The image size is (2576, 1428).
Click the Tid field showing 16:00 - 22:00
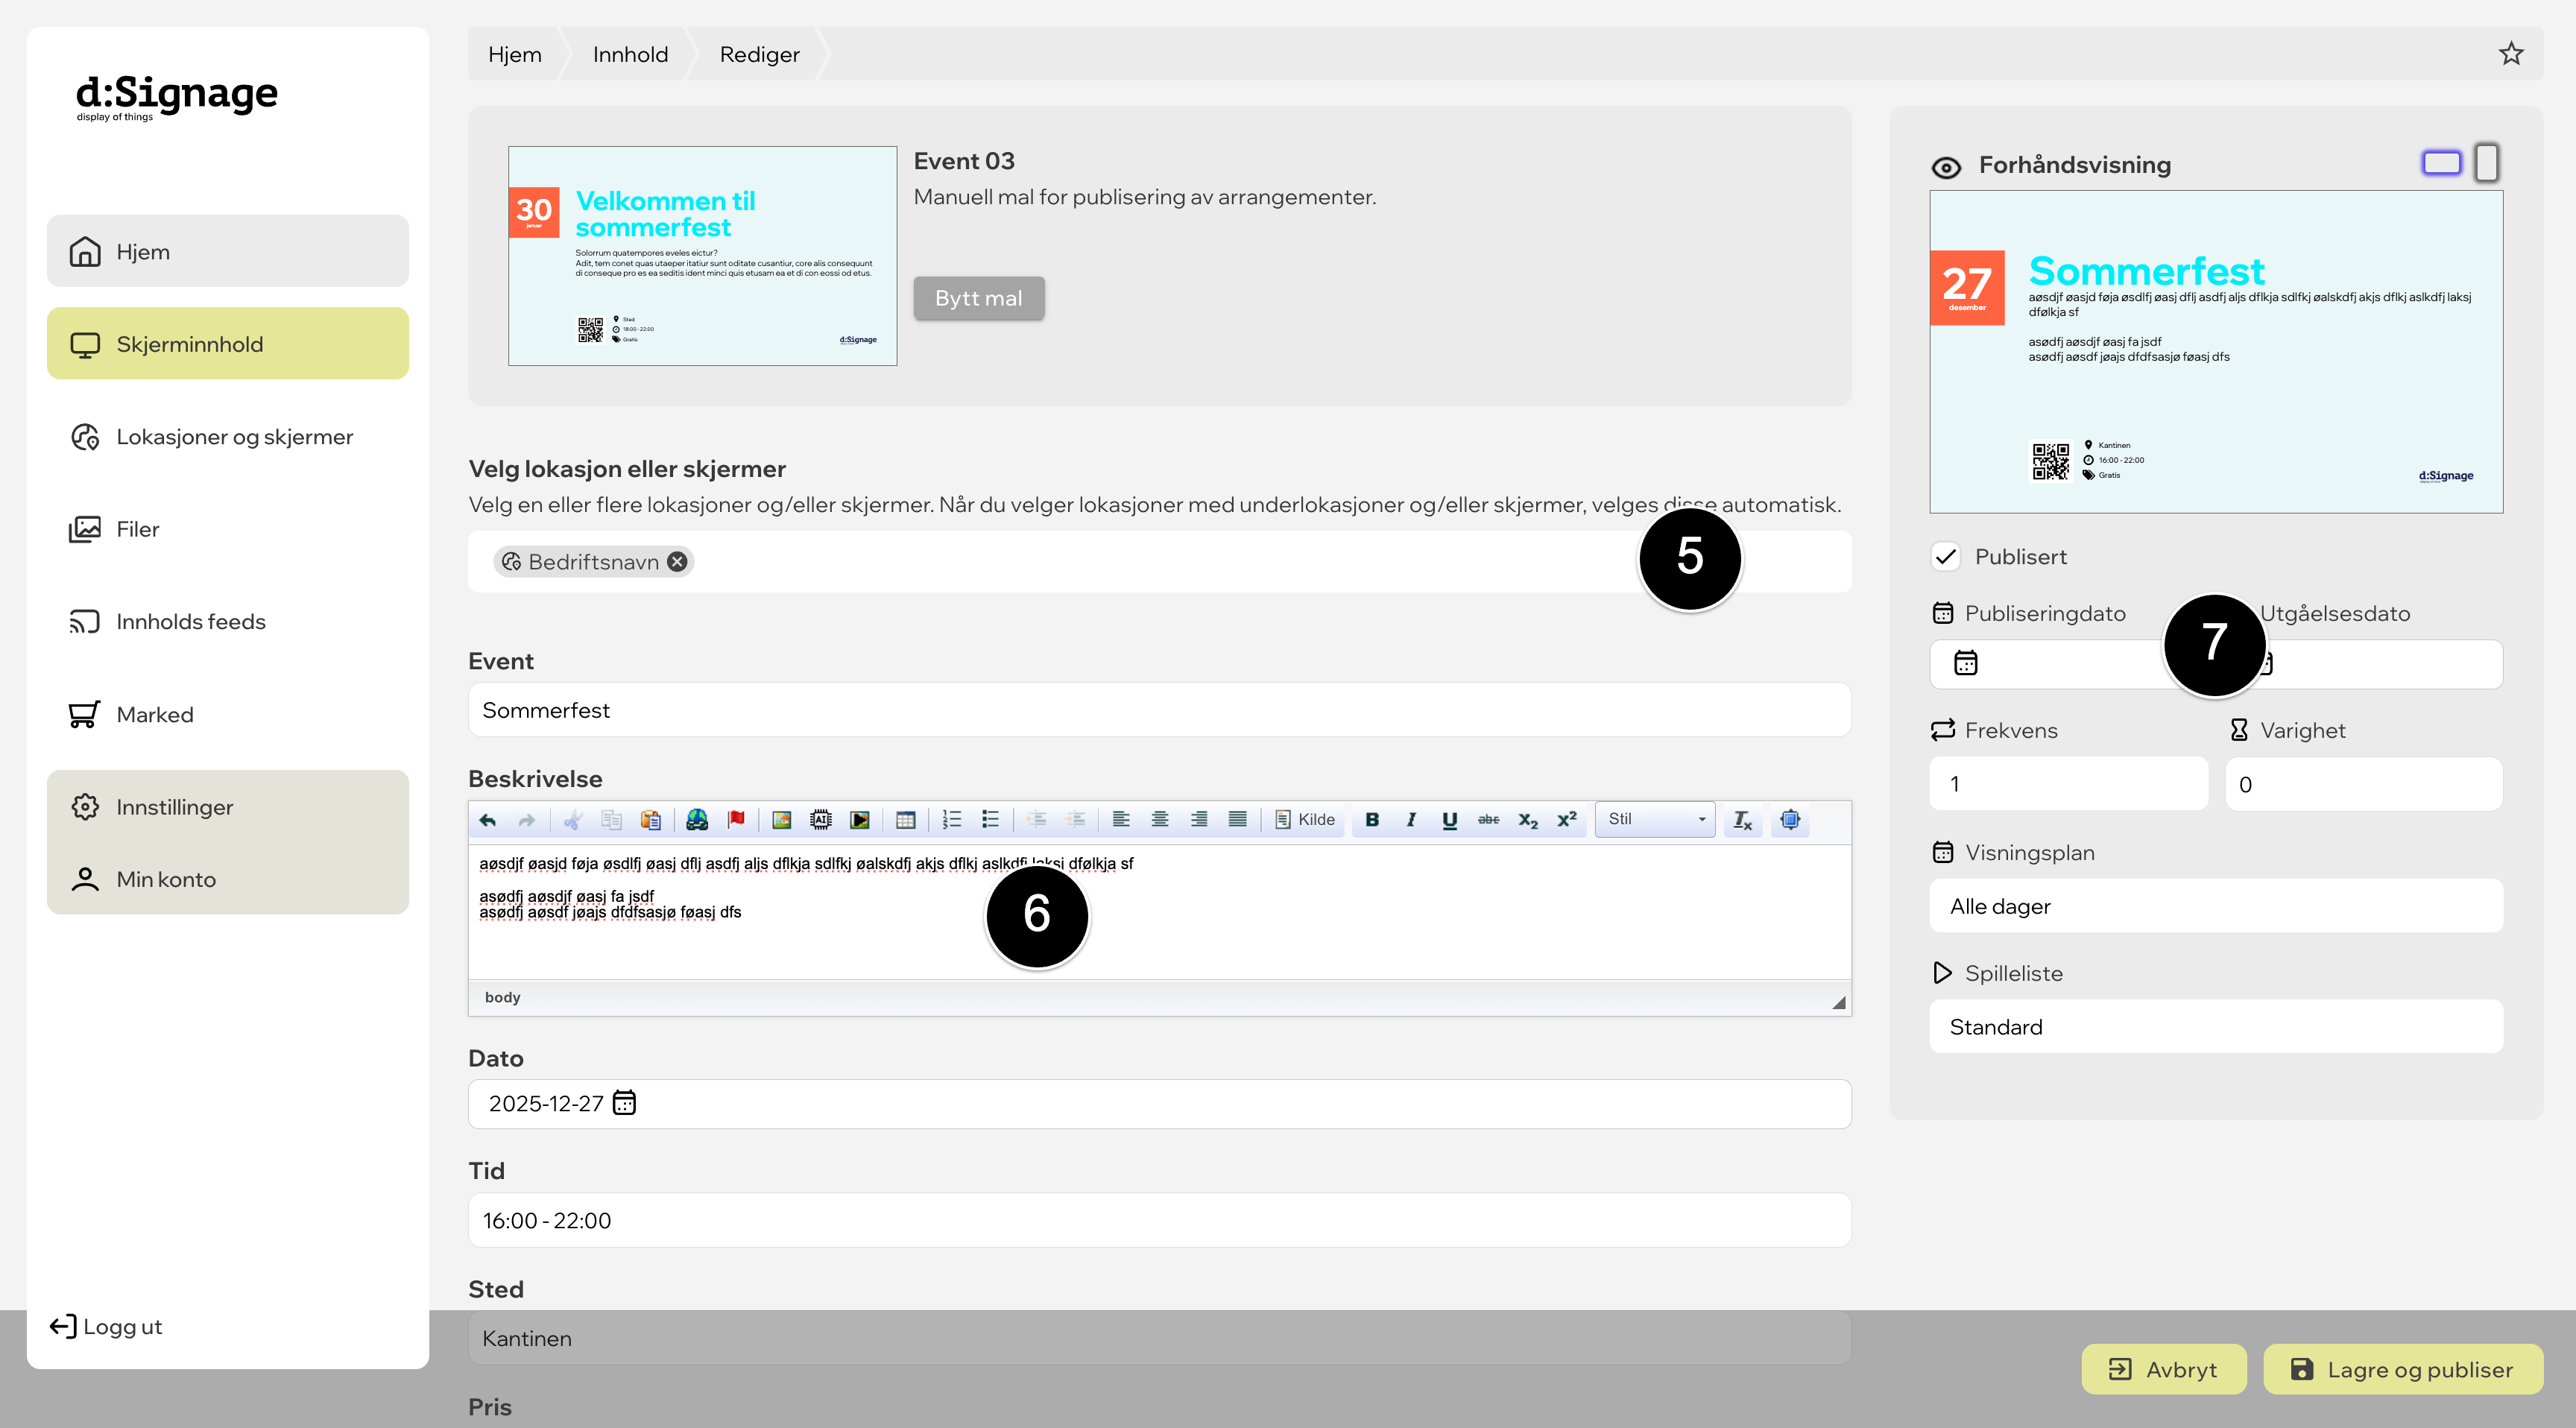pos(1160,1220)
